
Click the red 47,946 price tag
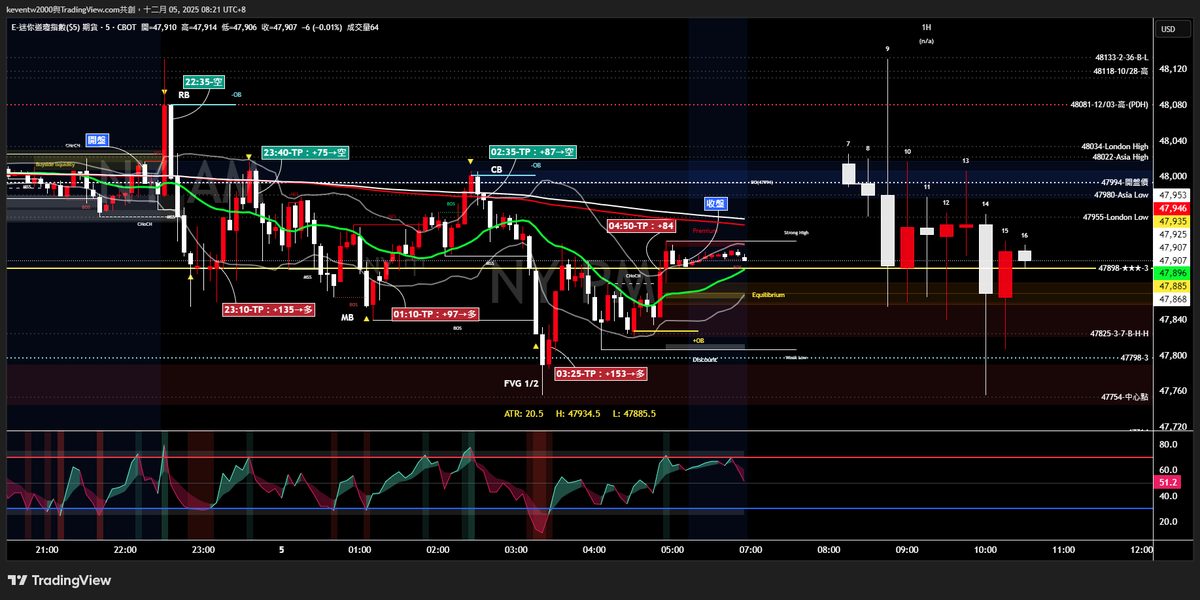pos(1172,208)
